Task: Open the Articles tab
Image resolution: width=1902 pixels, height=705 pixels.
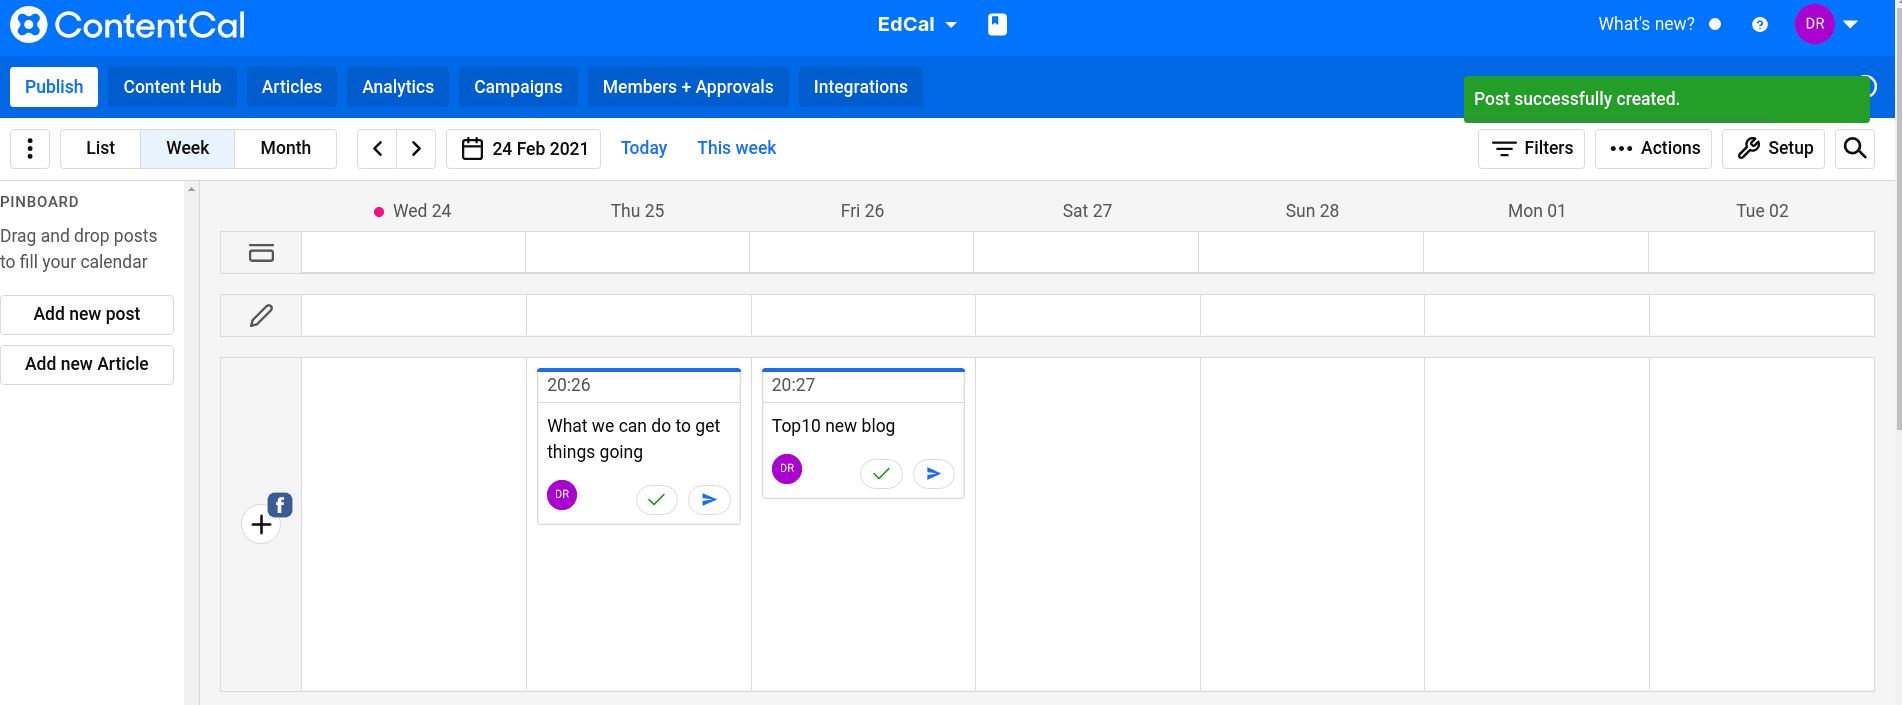Action: click(x=292, y=87)
